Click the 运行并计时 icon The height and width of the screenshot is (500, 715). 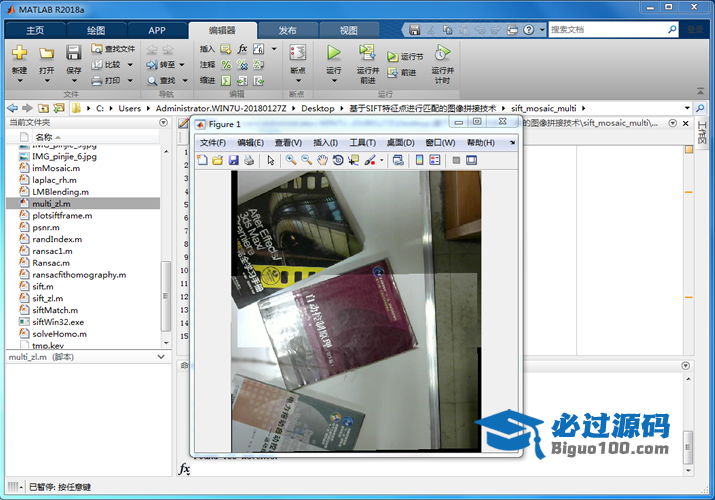tap(442, 52)
